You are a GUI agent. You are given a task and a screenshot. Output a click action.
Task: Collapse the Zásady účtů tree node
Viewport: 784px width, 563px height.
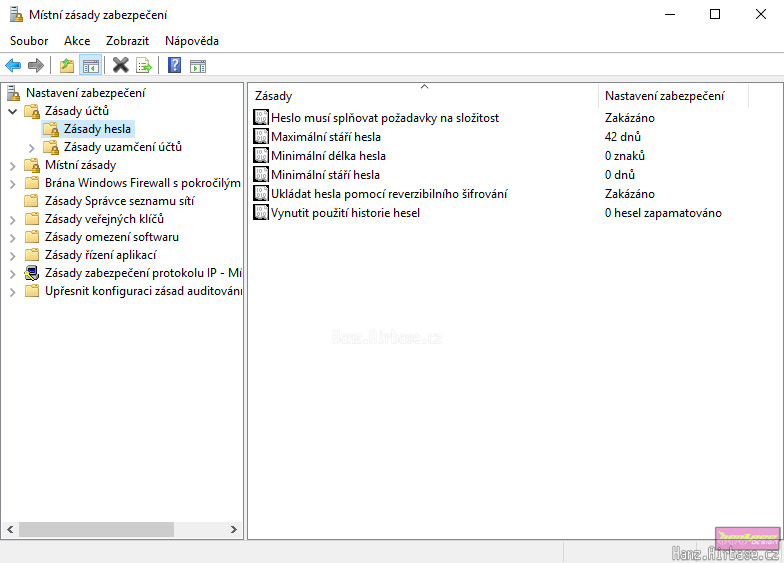13,111
